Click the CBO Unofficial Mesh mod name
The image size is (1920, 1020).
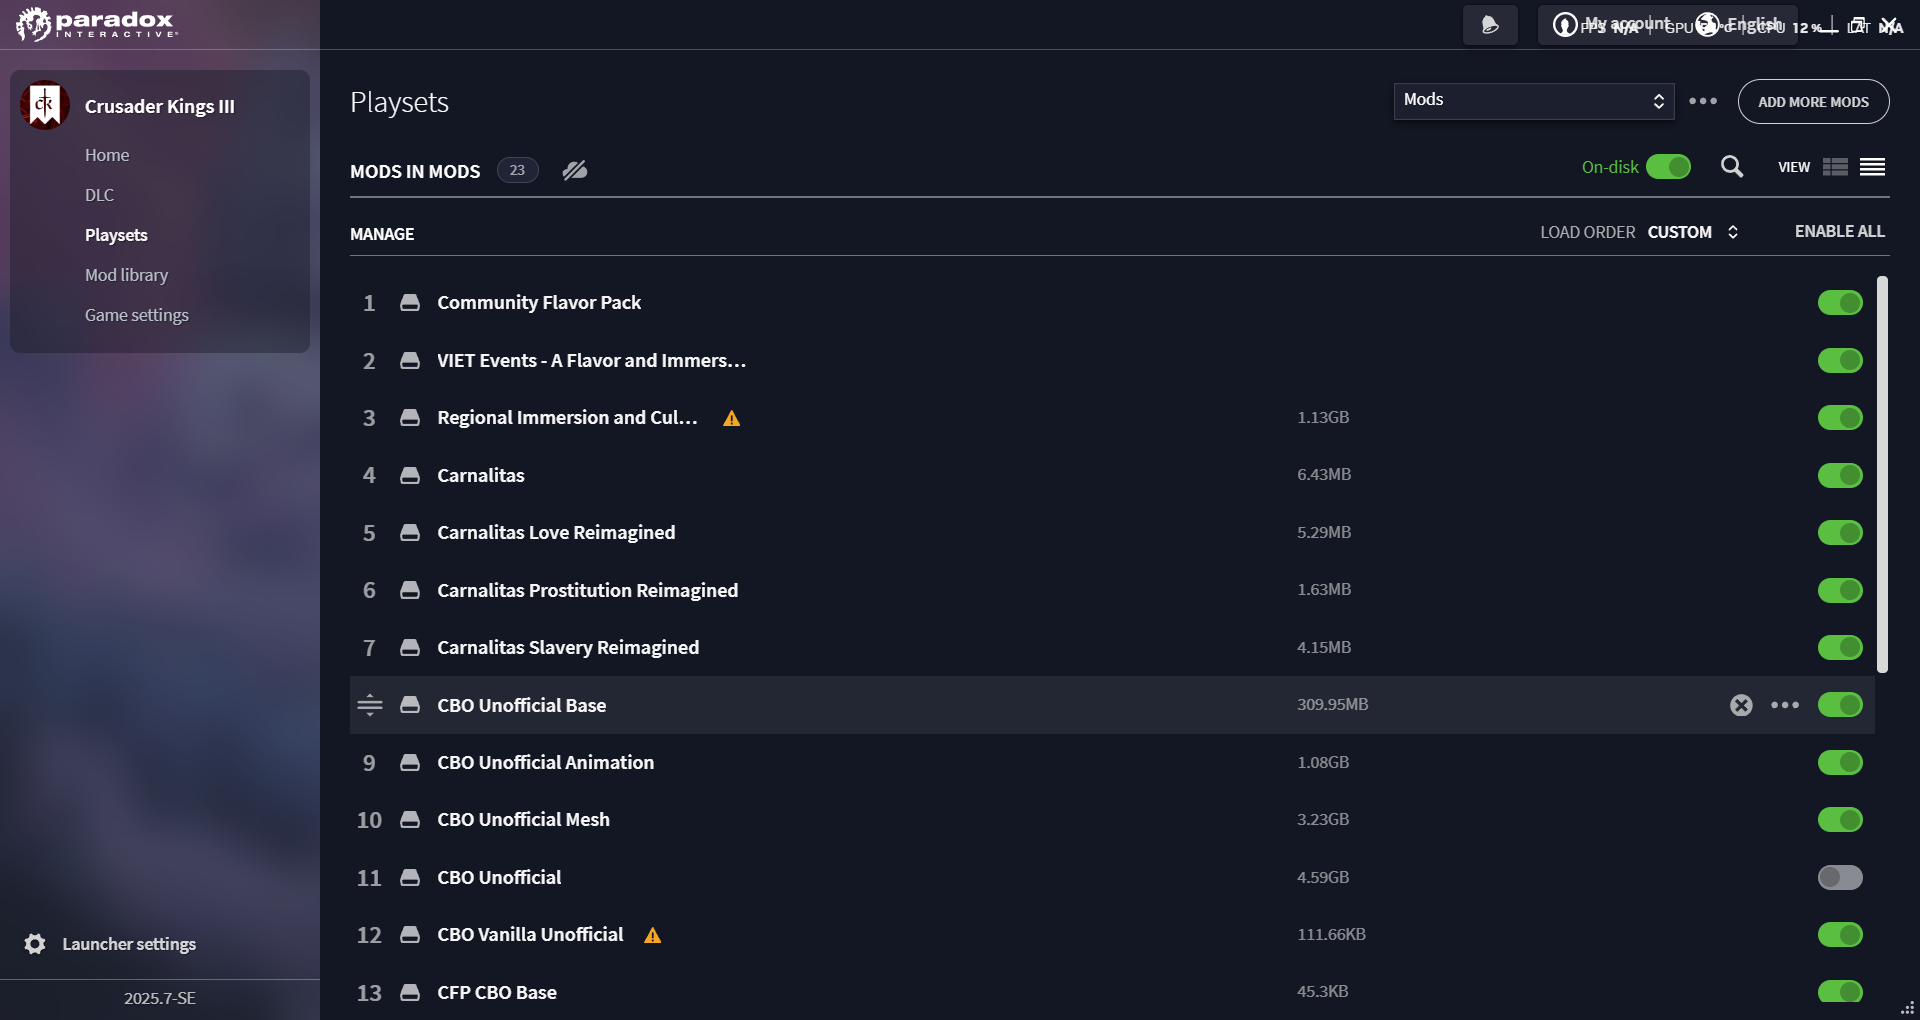[523, 820]
